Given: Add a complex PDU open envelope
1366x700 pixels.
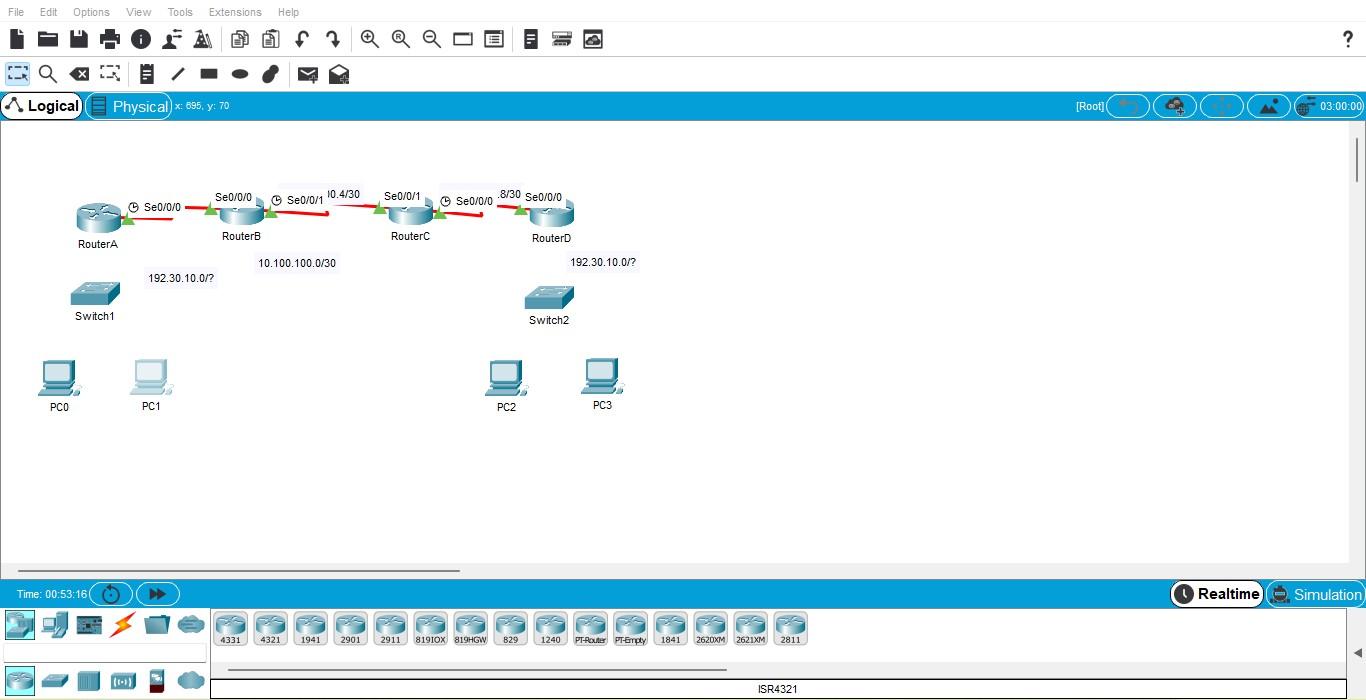Looking at the screenshot, I should [x=339, y=74].
